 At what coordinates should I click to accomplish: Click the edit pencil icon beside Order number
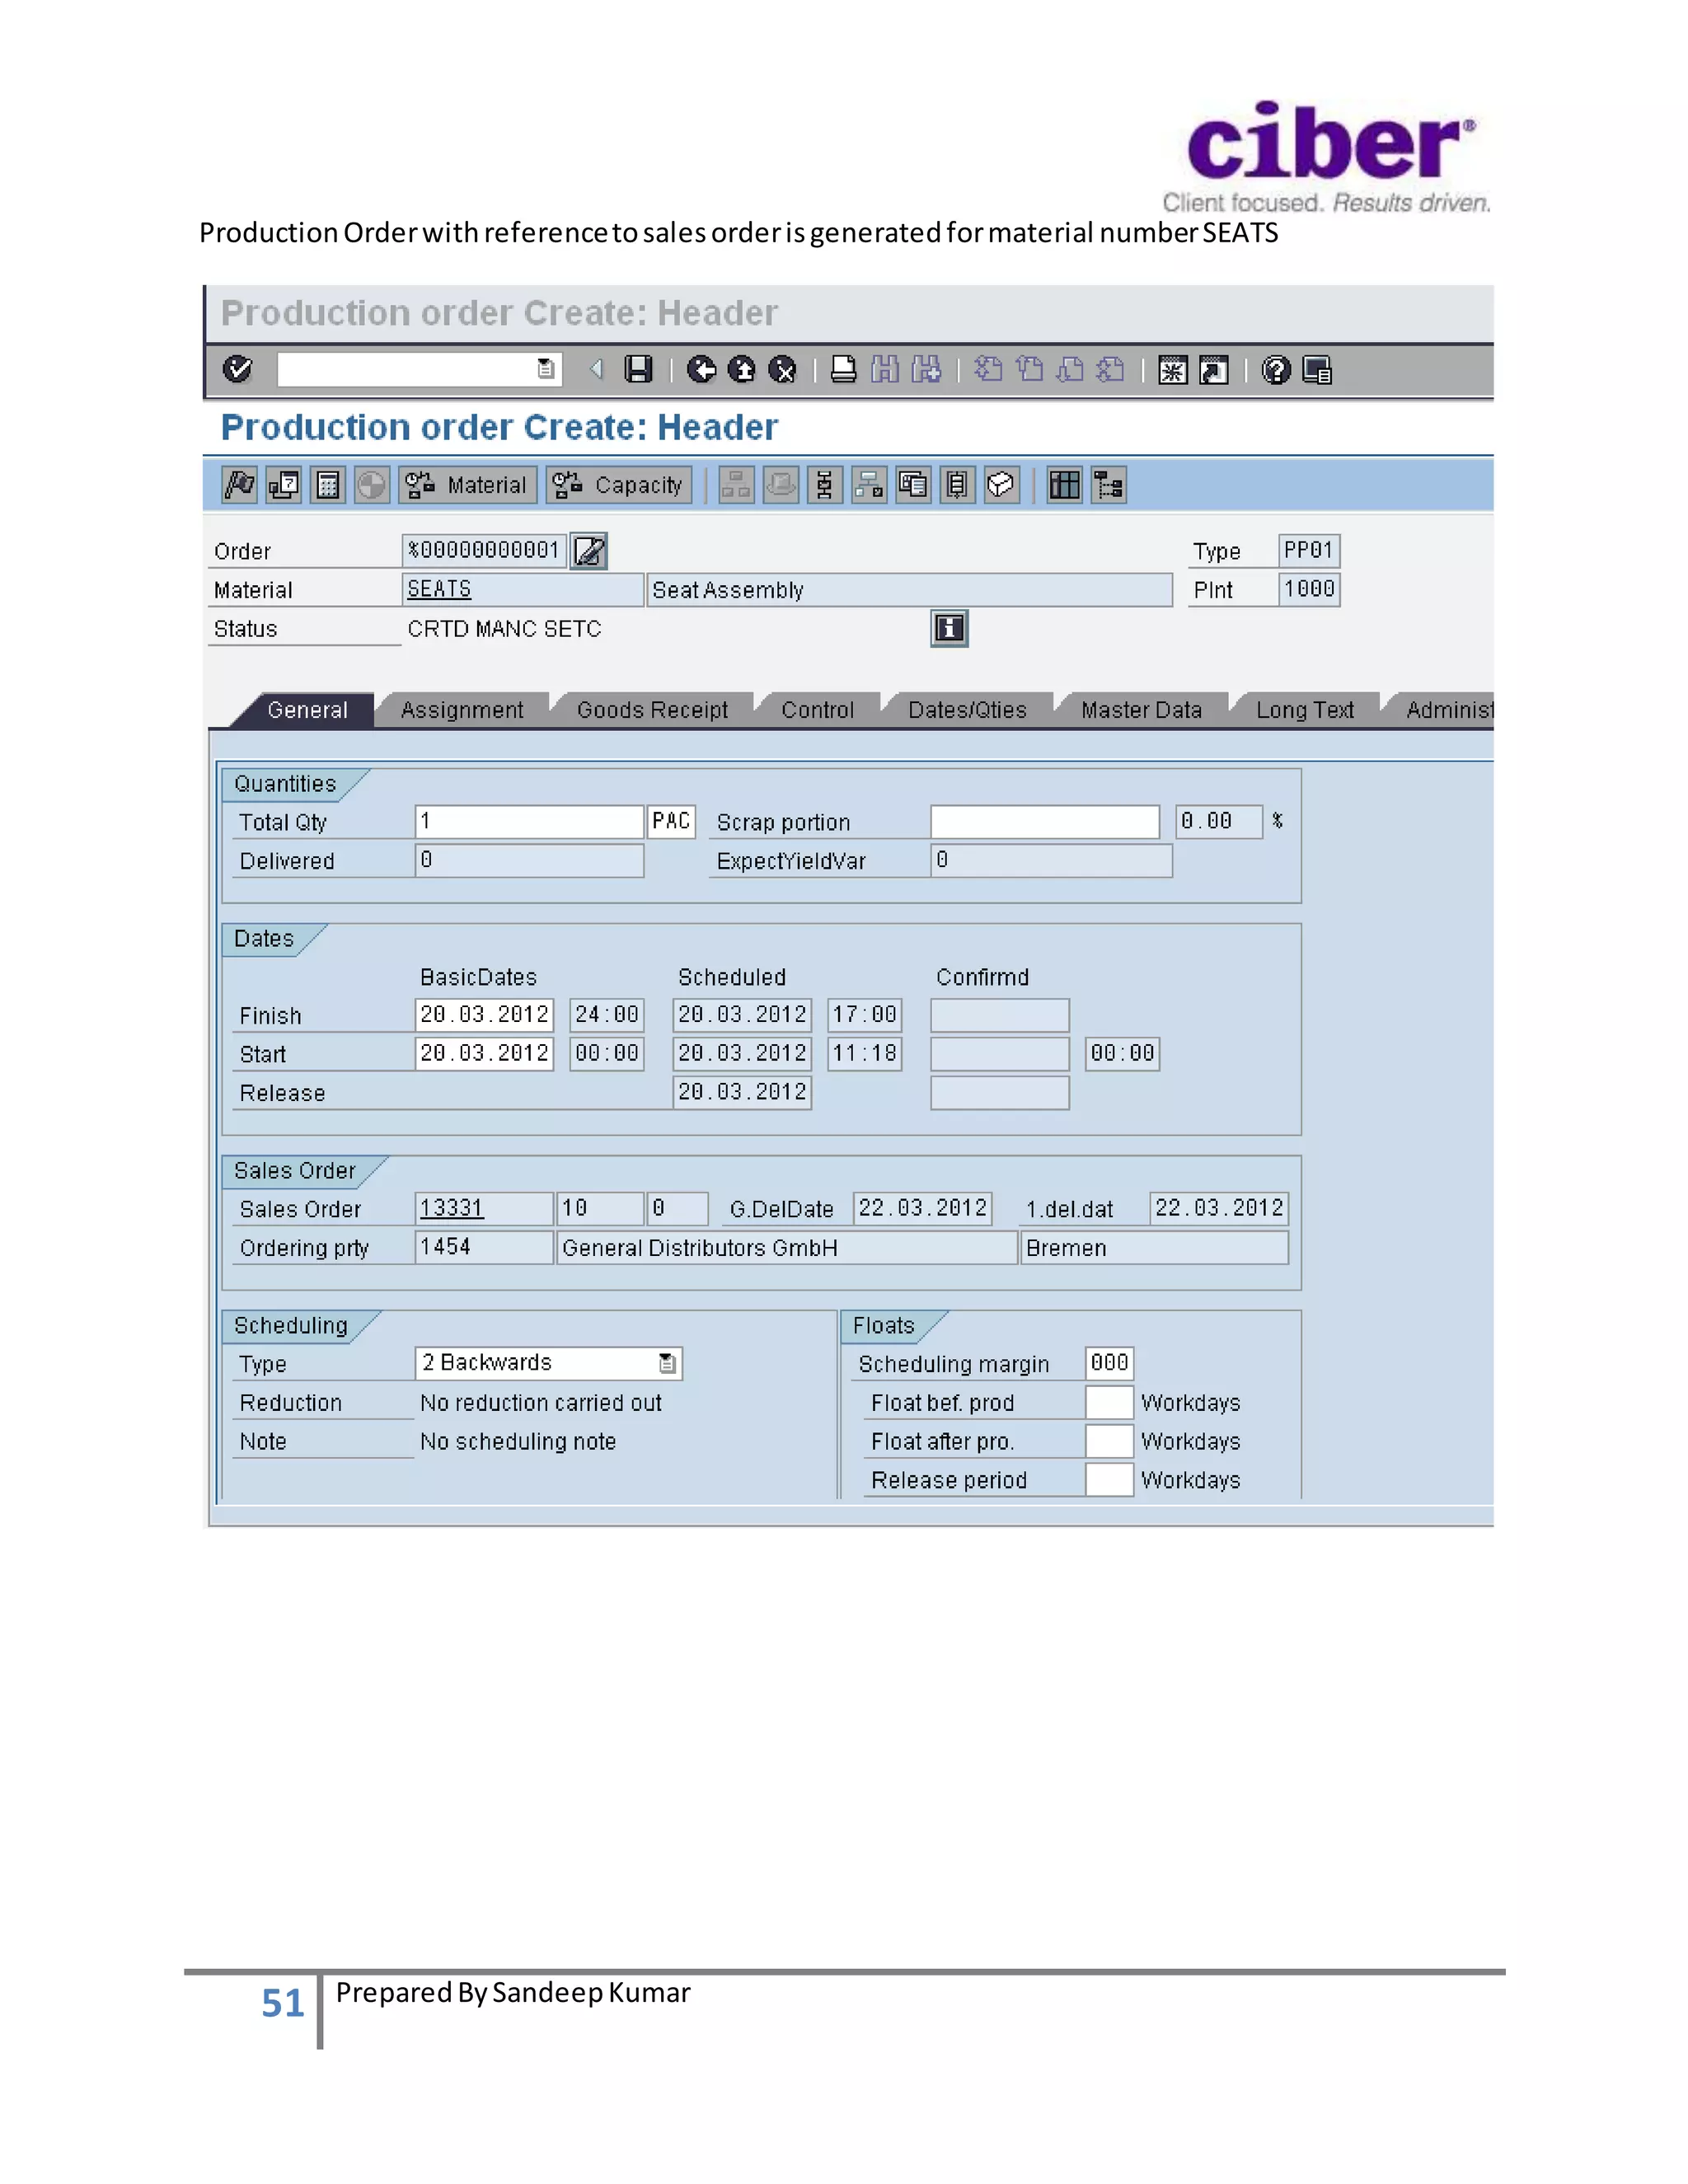(589, 551)
